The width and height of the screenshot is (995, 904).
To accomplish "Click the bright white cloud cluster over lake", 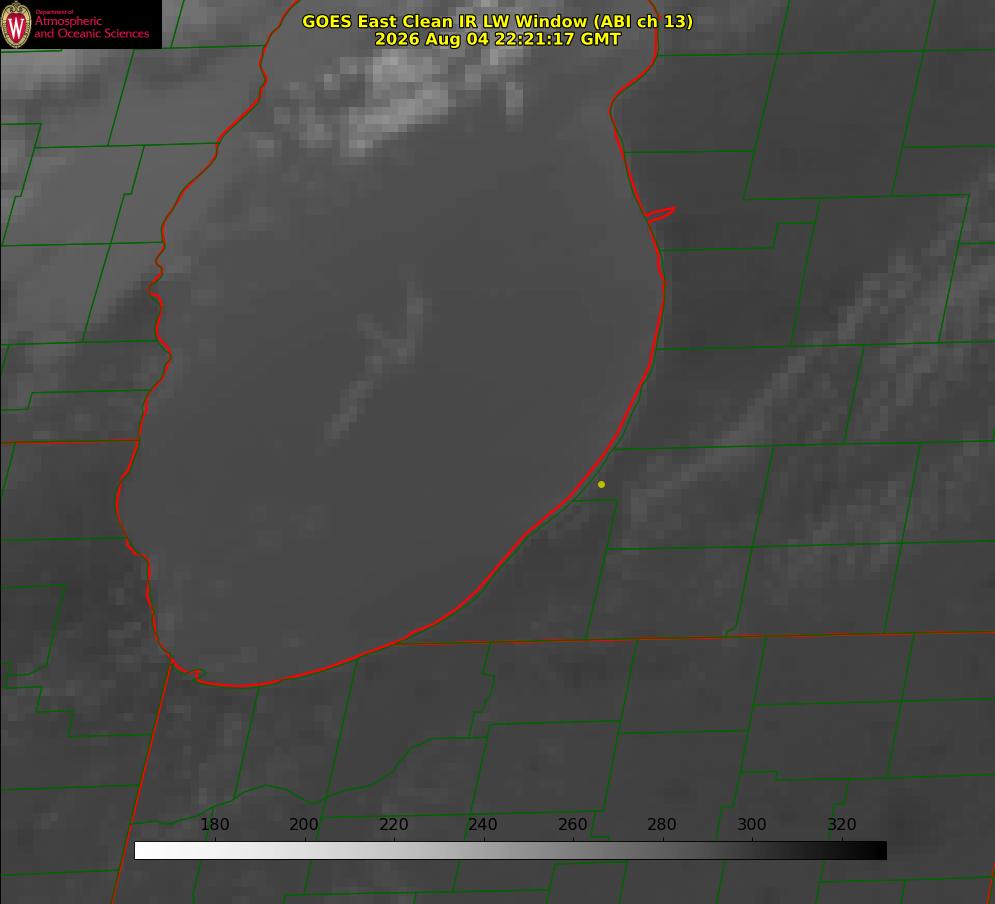I will [400, 95].
